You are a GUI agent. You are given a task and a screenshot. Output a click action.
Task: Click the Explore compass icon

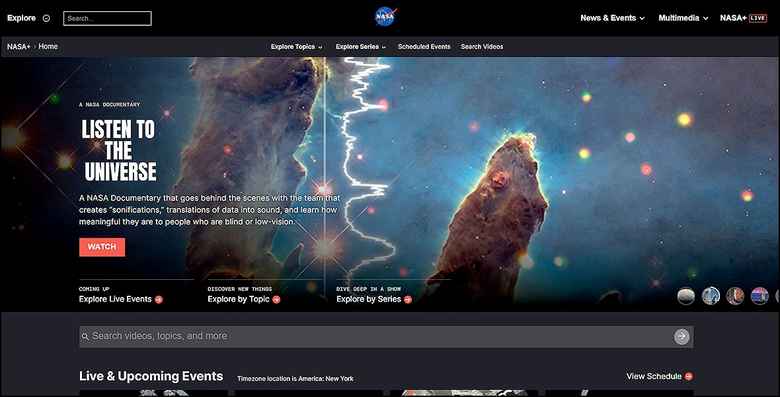[x=46, y=18]
